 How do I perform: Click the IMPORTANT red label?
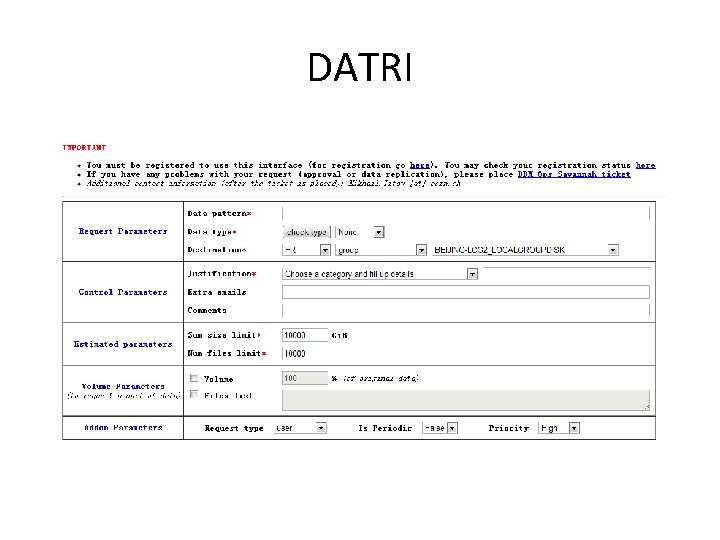[84, 147]
